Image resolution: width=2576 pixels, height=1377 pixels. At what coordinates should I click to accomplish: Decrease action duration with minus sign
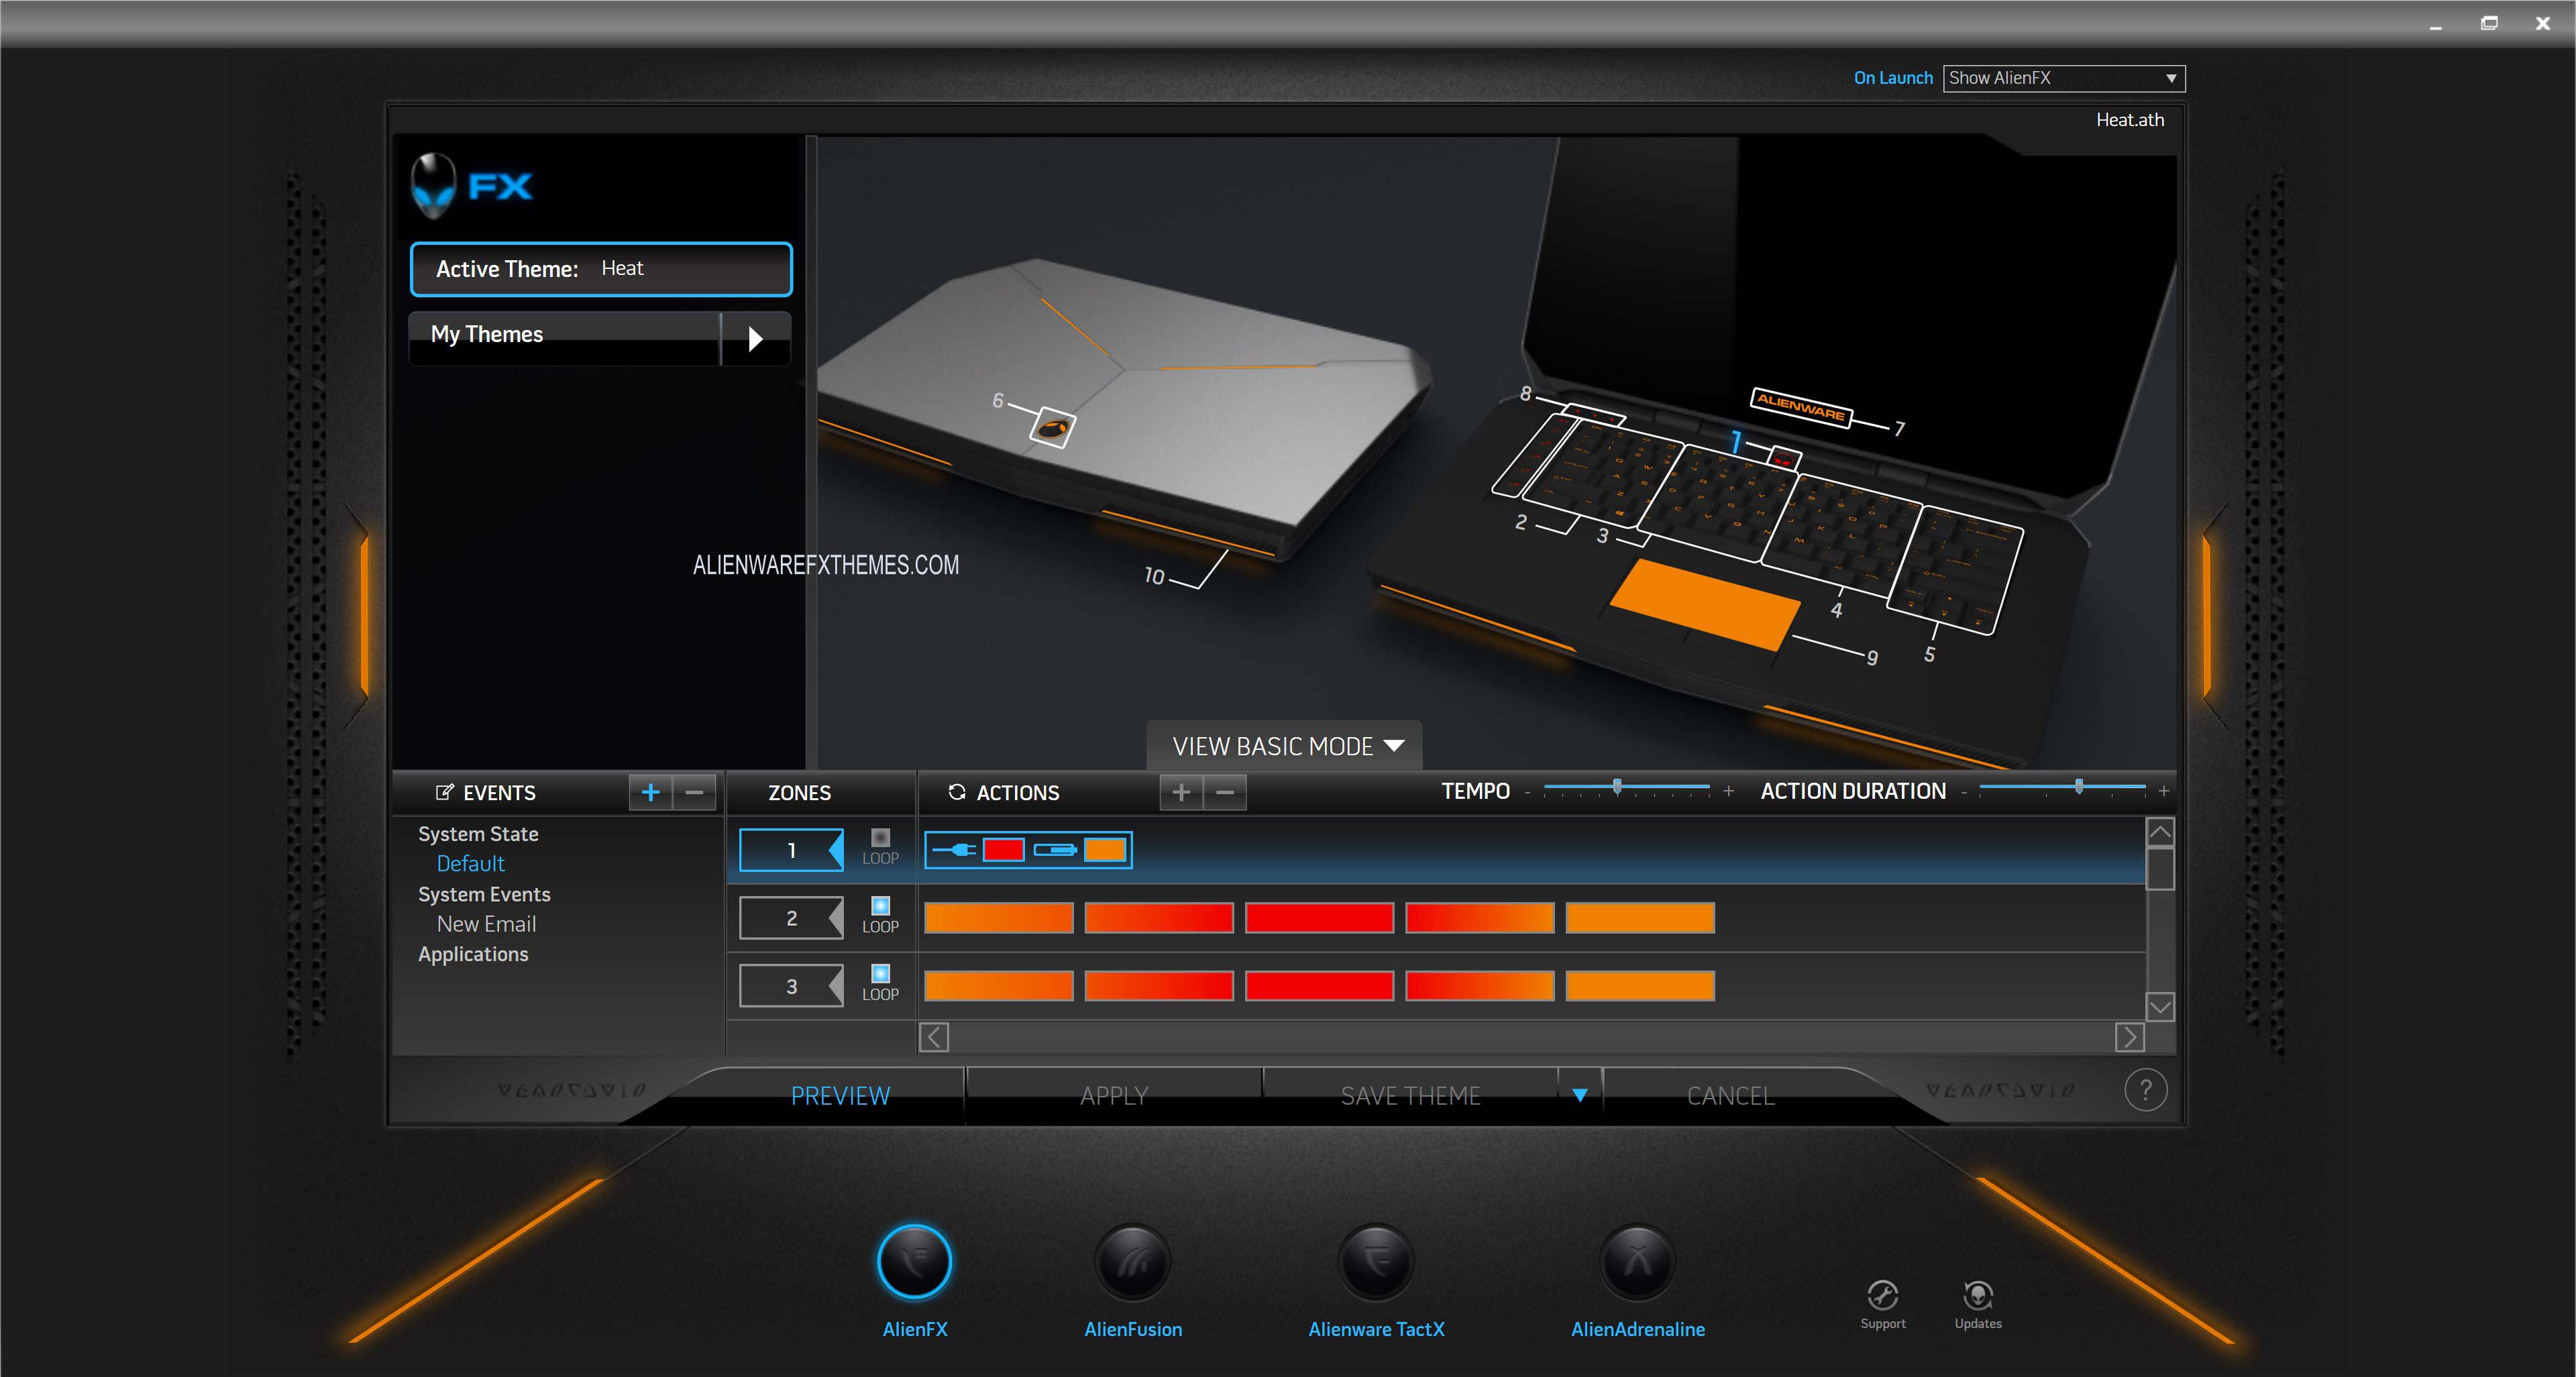point(1964,792)
